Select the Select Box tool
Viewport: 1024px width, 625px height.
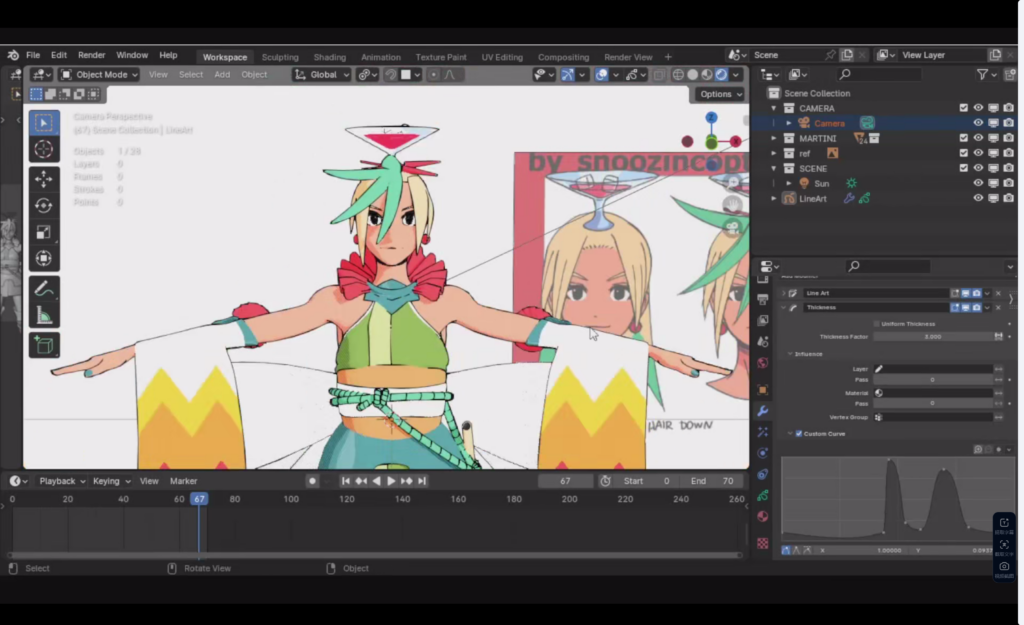(44, 123)
